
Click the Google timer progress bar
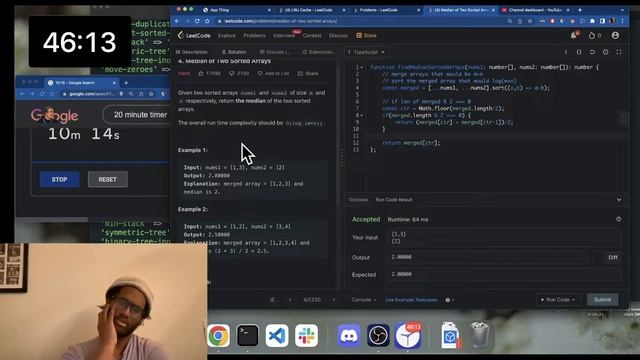pyautogui.click(x=101, y=162)
